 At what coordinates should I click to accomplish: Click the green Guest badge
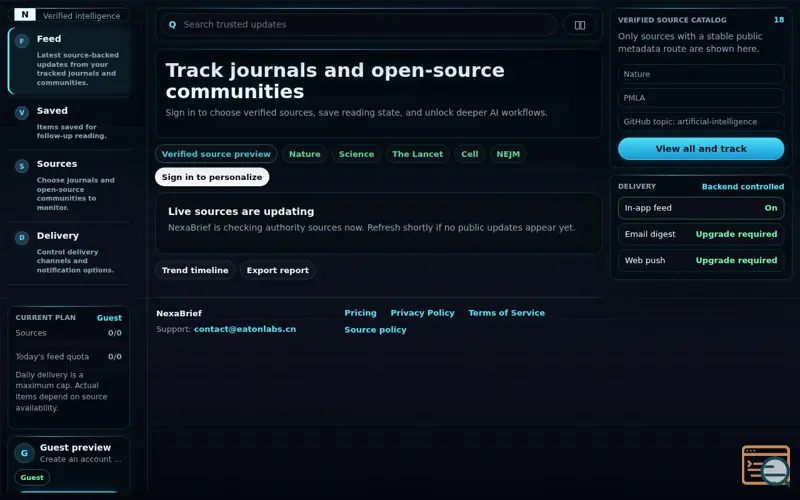pyautogui.click(x=32, y=478)
